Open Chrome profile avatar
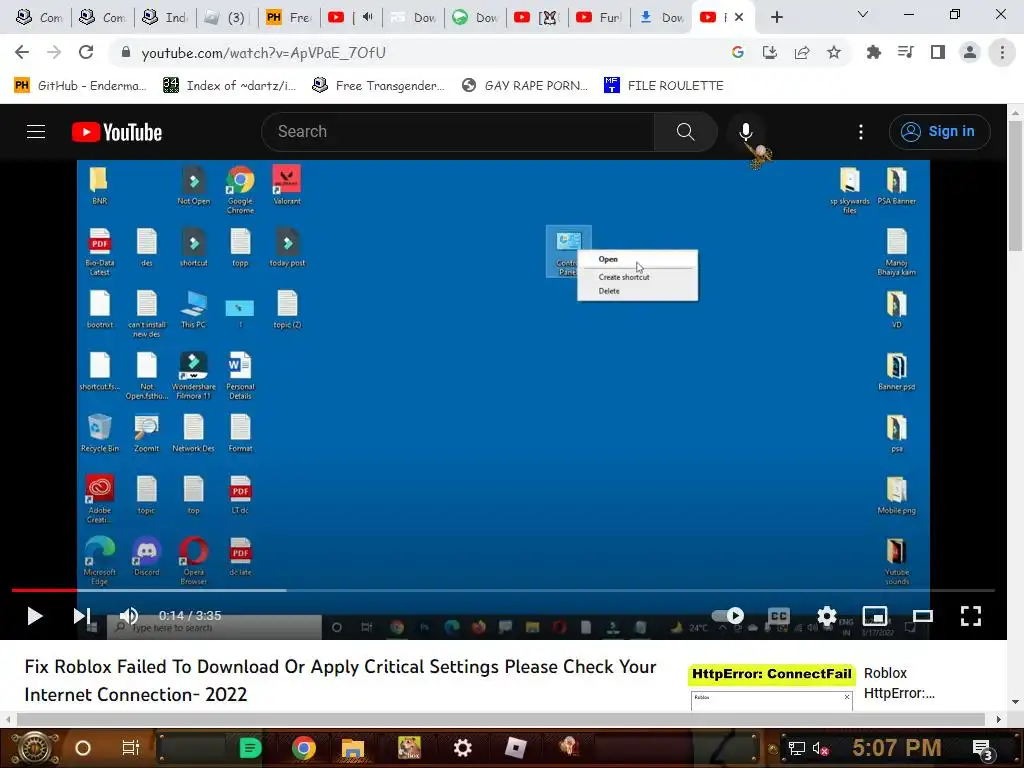Screen dimensions: 1024x768 point(969,52)
